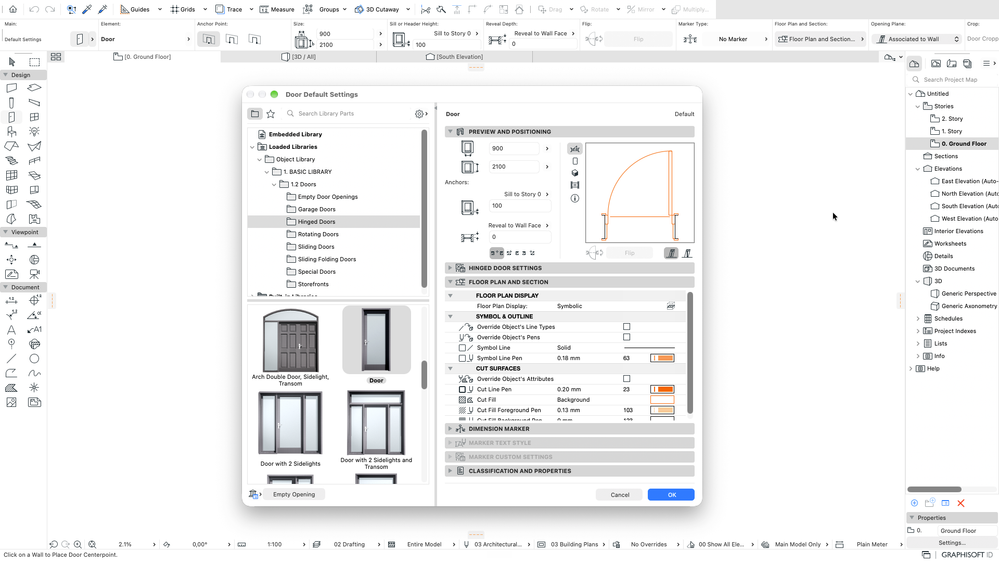999x562 pixels.
Task: Select the first anchor point icon
Action: tap(208, 39)
